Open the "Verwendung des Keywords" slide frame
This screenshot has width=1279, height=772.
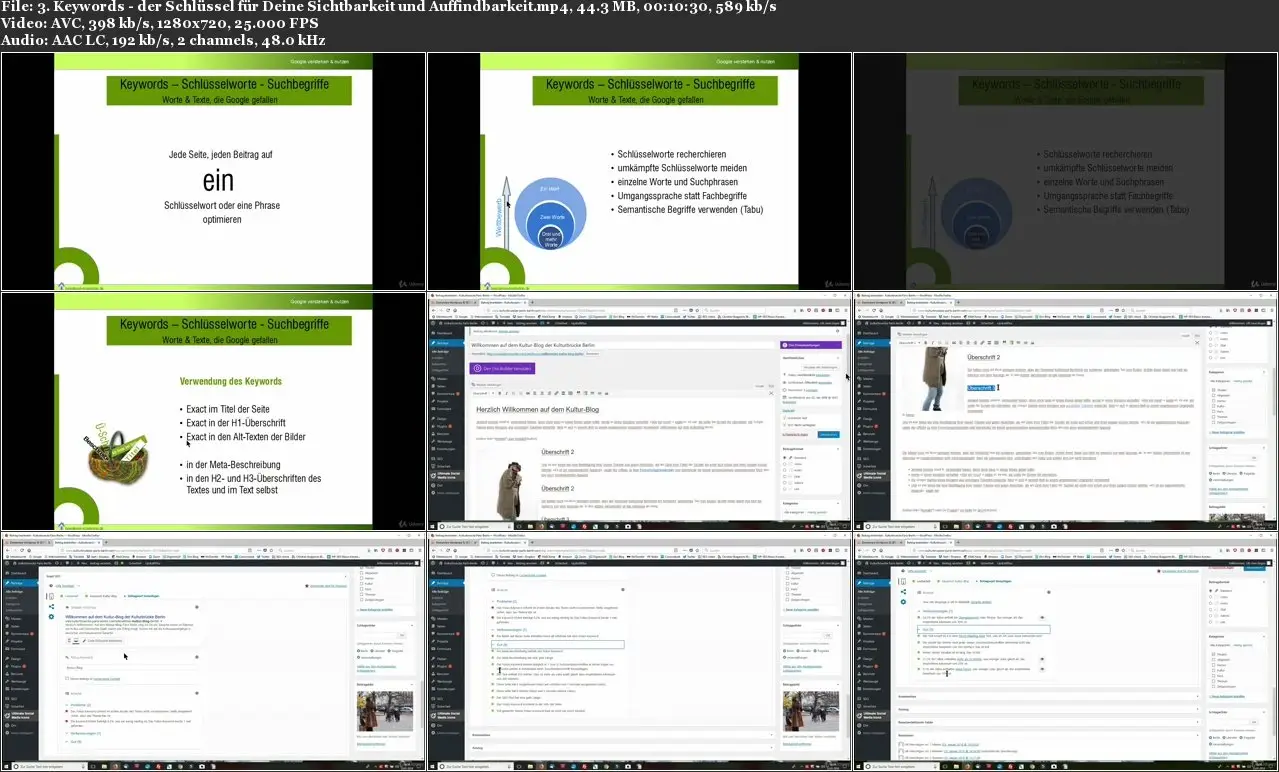213,410
